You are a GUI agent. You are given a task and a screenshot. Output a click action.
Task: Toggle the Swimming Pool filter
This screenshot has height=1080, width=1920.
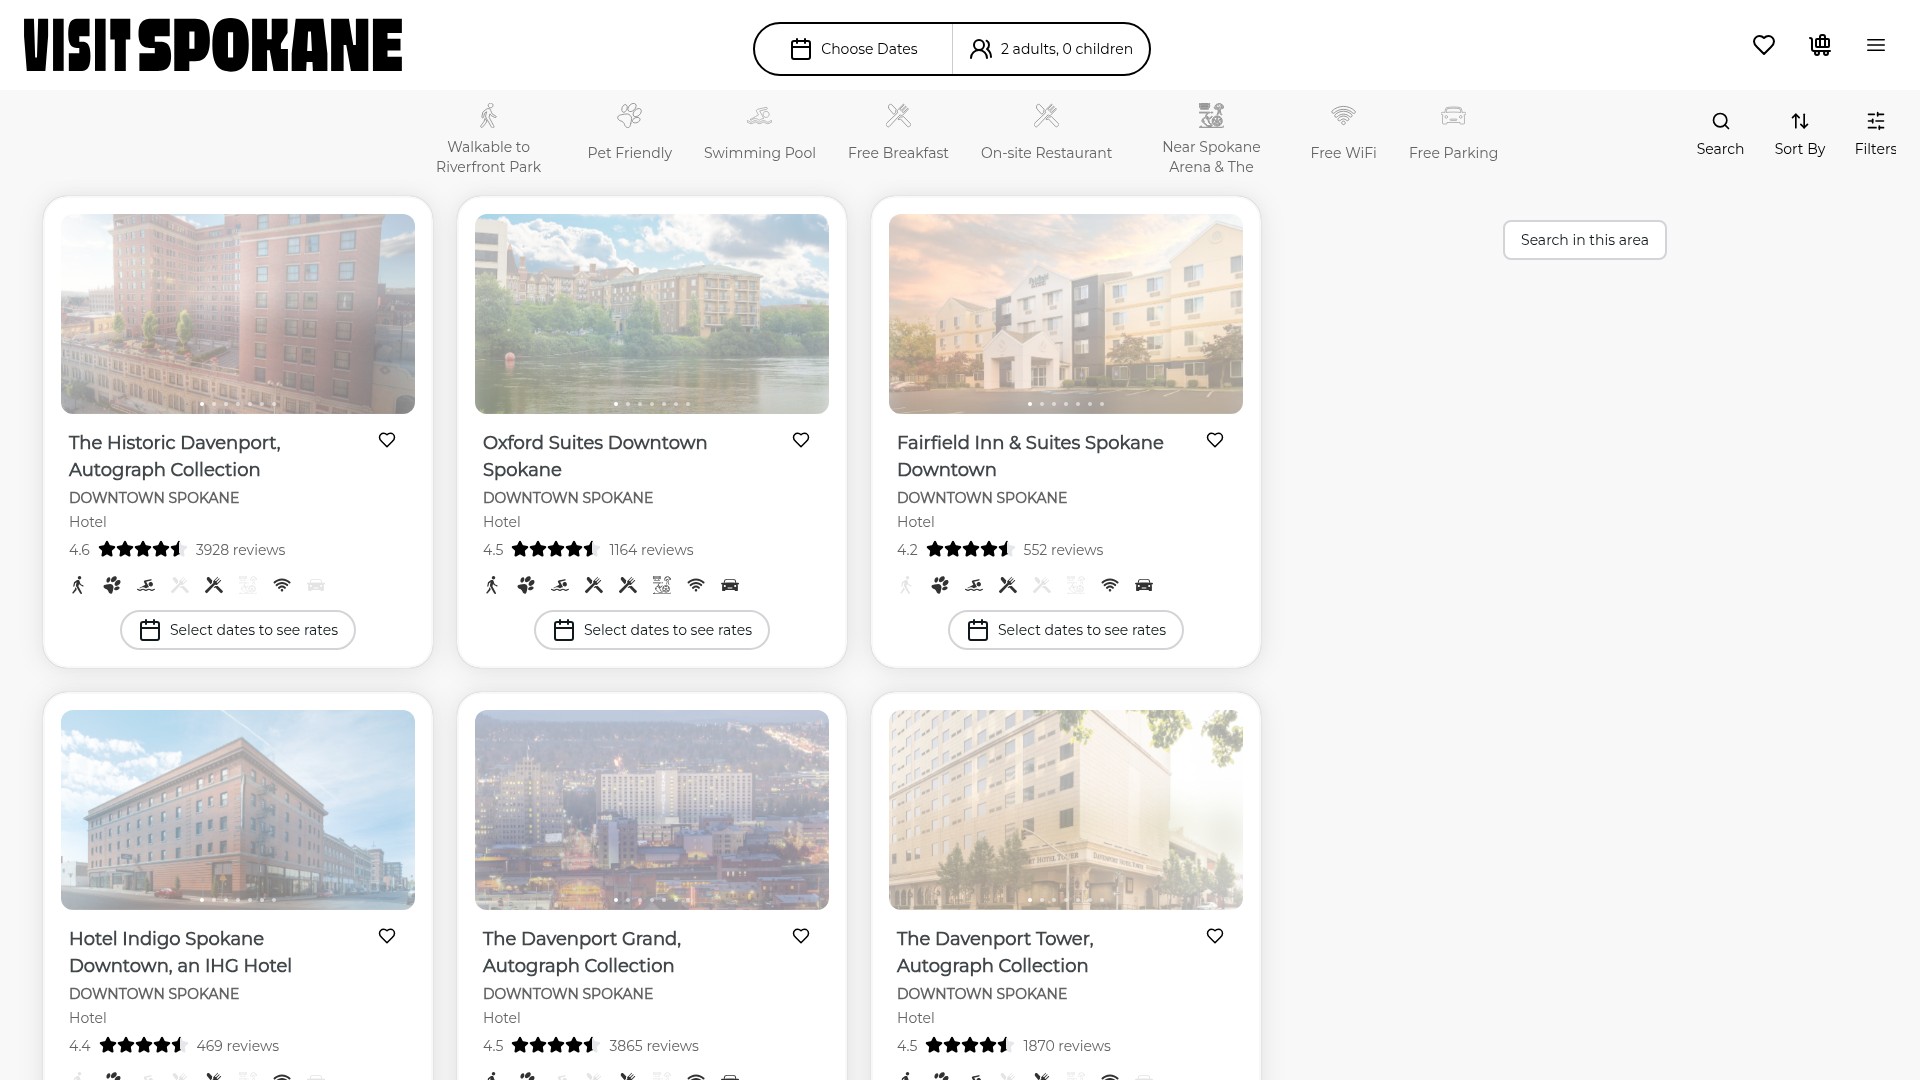[760, 132]
